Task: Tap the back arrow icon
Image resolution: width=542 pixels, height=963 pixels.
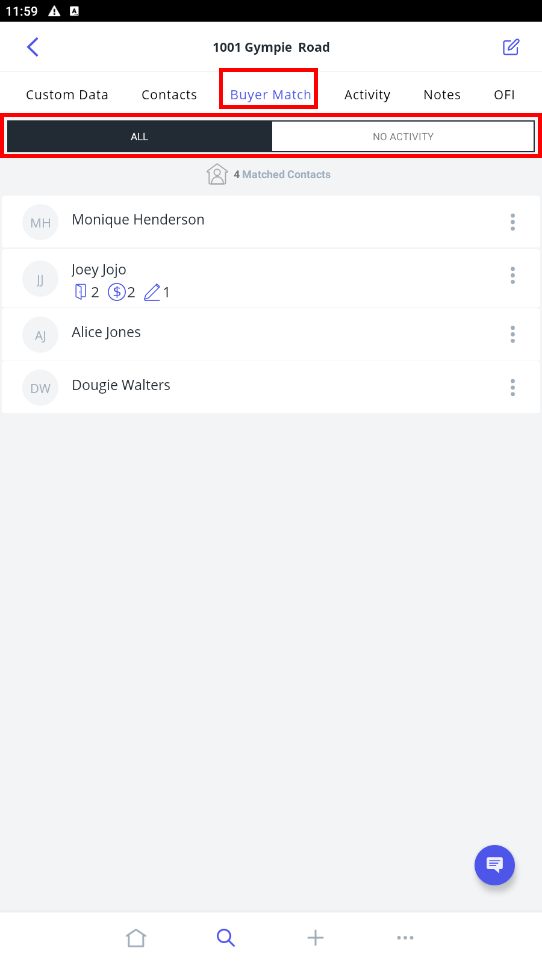Action: (x=33, y=47)
